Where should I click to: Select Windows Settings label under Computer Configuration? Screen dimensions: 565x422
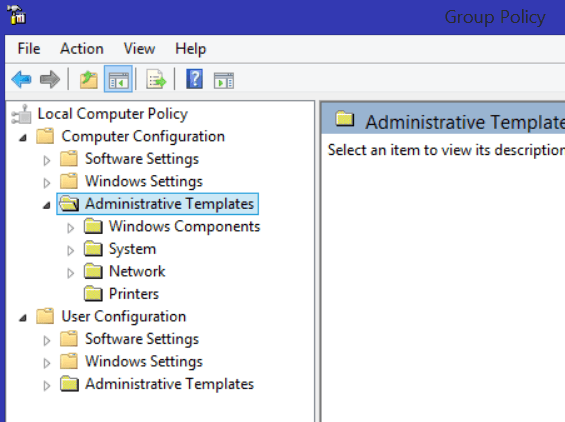pyautogui.click(x=144, y=181)
